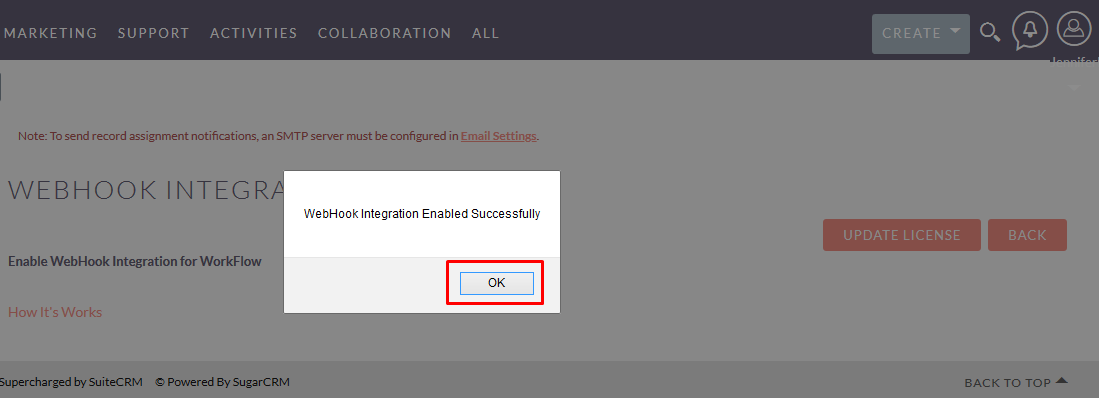Click the Powered By SugarCRM footer link
This screenshot has width=1099, height=398.
click(222, 382)
